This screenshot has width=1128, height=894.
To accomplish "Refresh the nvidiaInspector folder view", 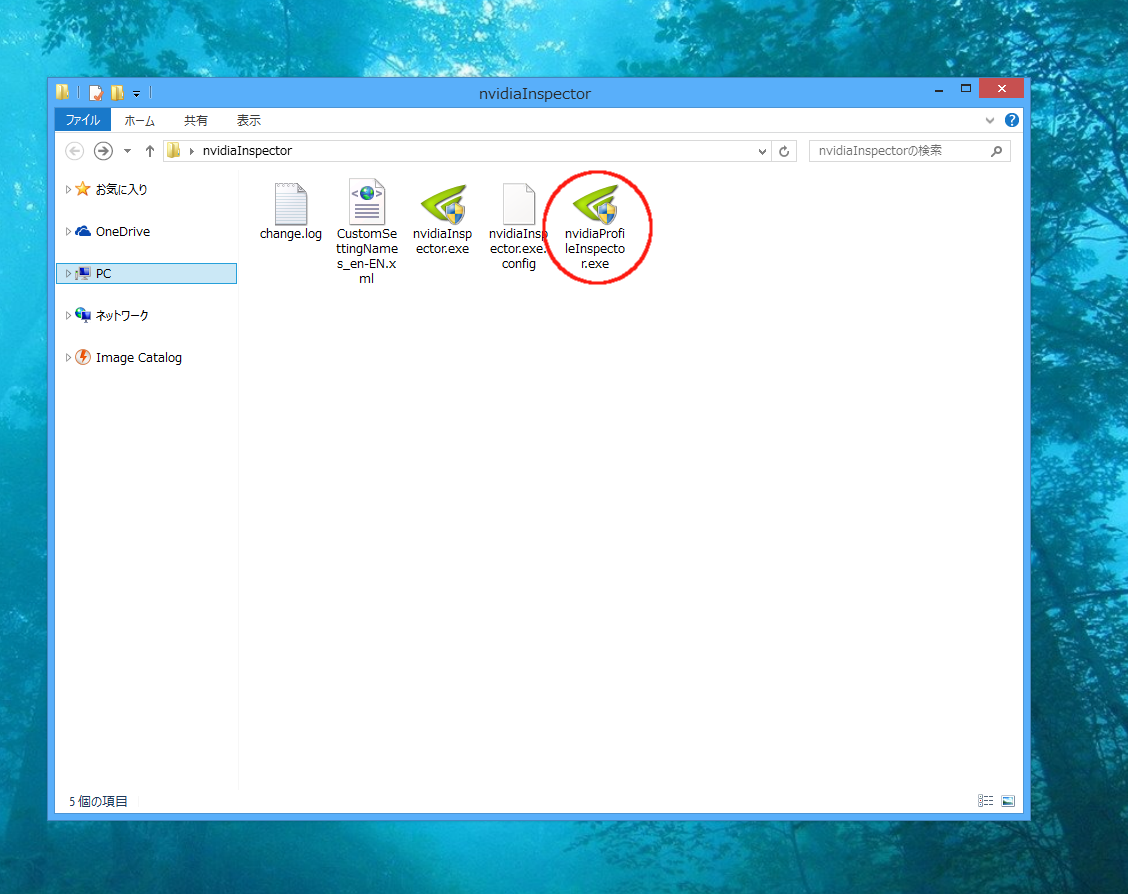I will [784, 151].
